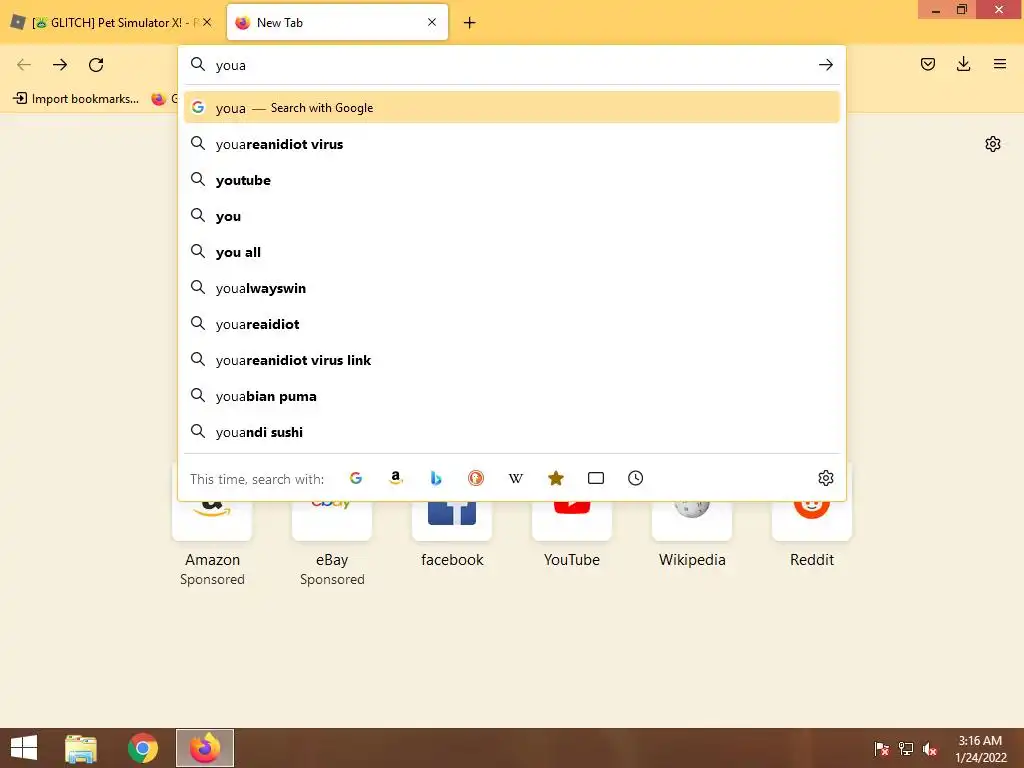This screenshot has width=1024, height=768.
Task: Search this time with DuckDuckGo icon
Action: coord(476,478)
